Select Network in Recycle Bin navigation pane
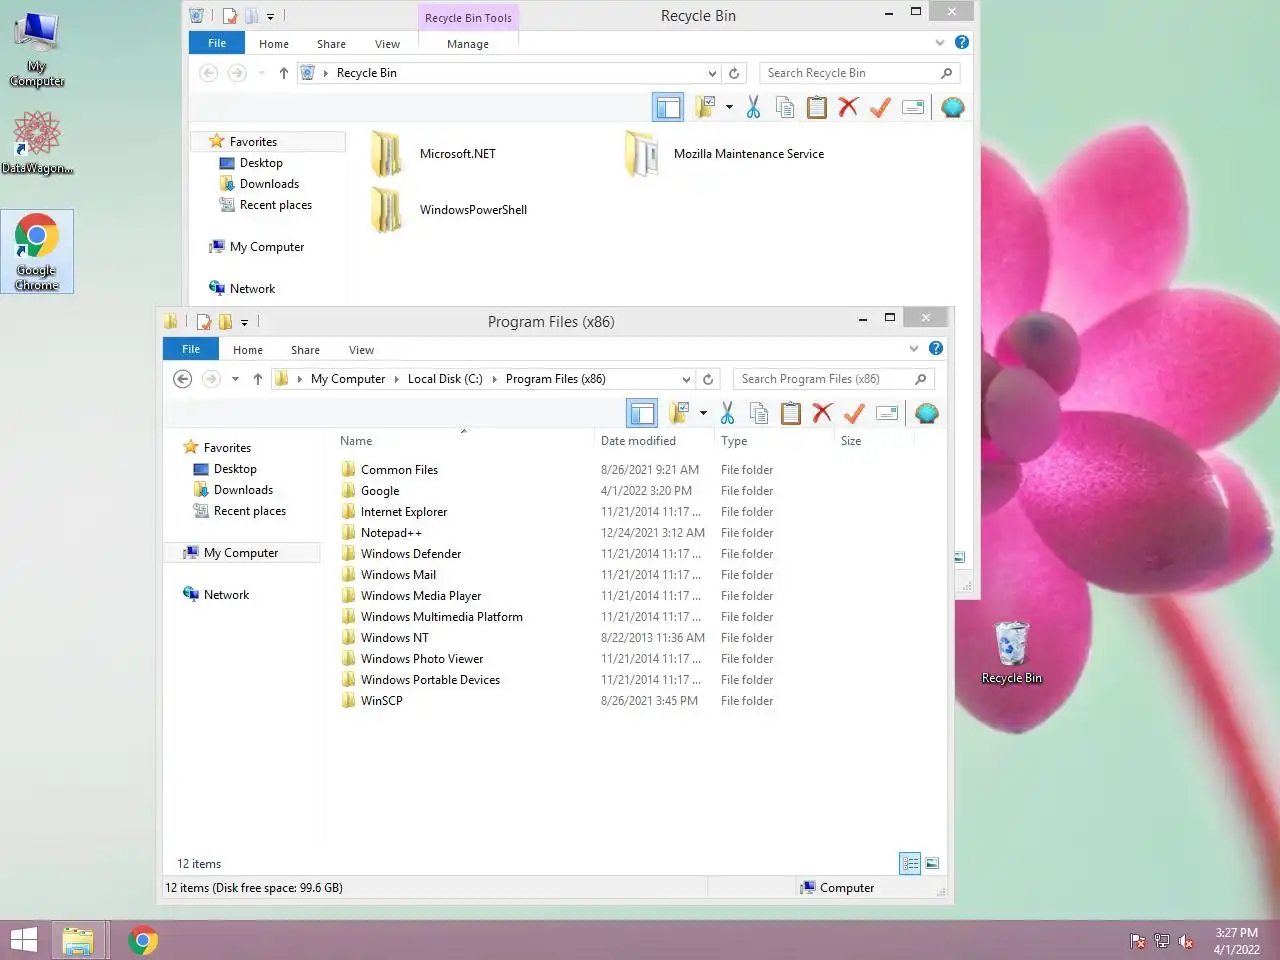This screenshot has width=1280, height=960. point(252,289)
